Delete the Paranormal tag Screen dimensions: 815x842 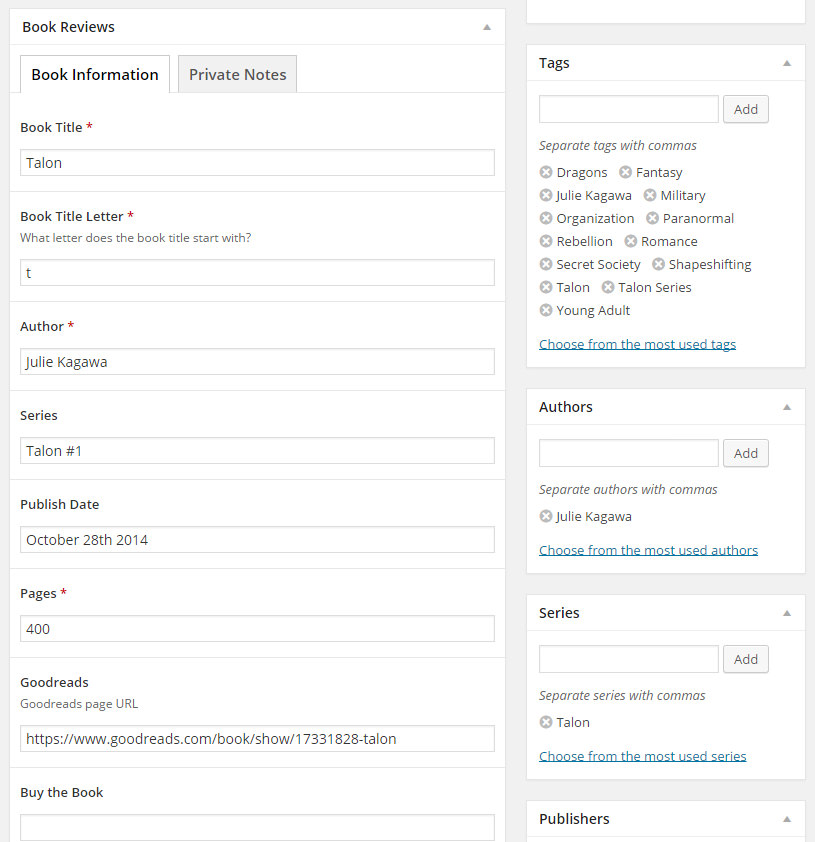(652, 218)
